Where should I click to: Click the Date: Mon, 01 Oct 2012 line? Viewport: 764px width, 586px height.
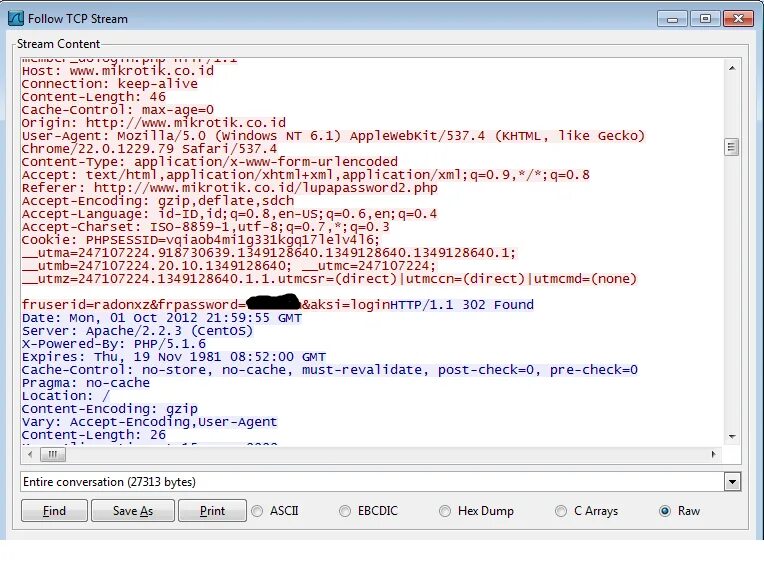[x=162, y=318]
